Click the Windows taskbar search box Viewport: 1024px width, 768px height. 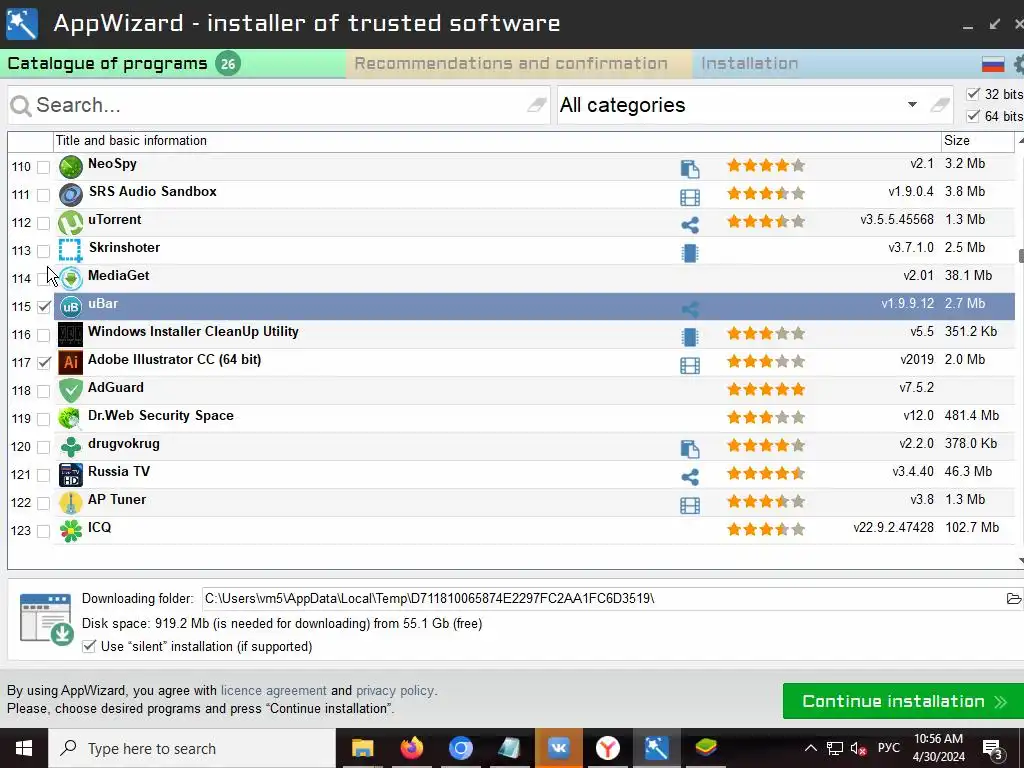point(192,748)
